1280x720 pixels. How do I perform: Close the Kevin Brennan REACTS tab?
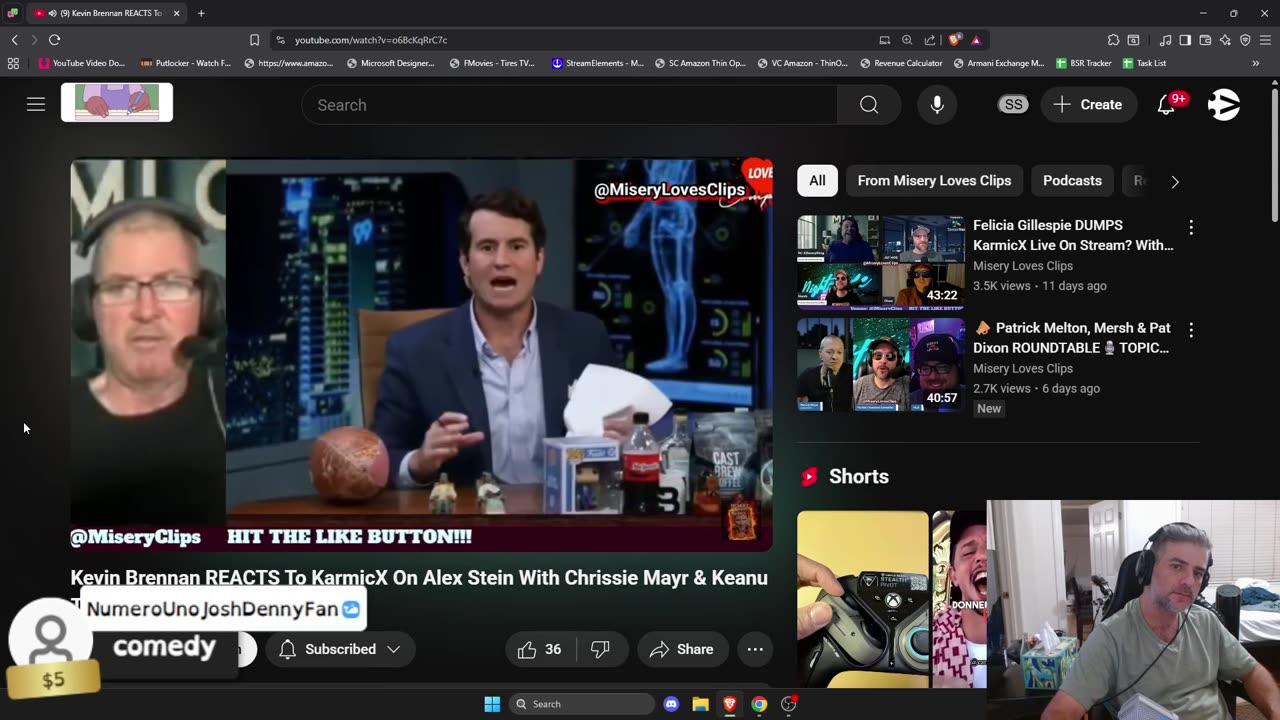pyautogui.click(x=176, y=13)
